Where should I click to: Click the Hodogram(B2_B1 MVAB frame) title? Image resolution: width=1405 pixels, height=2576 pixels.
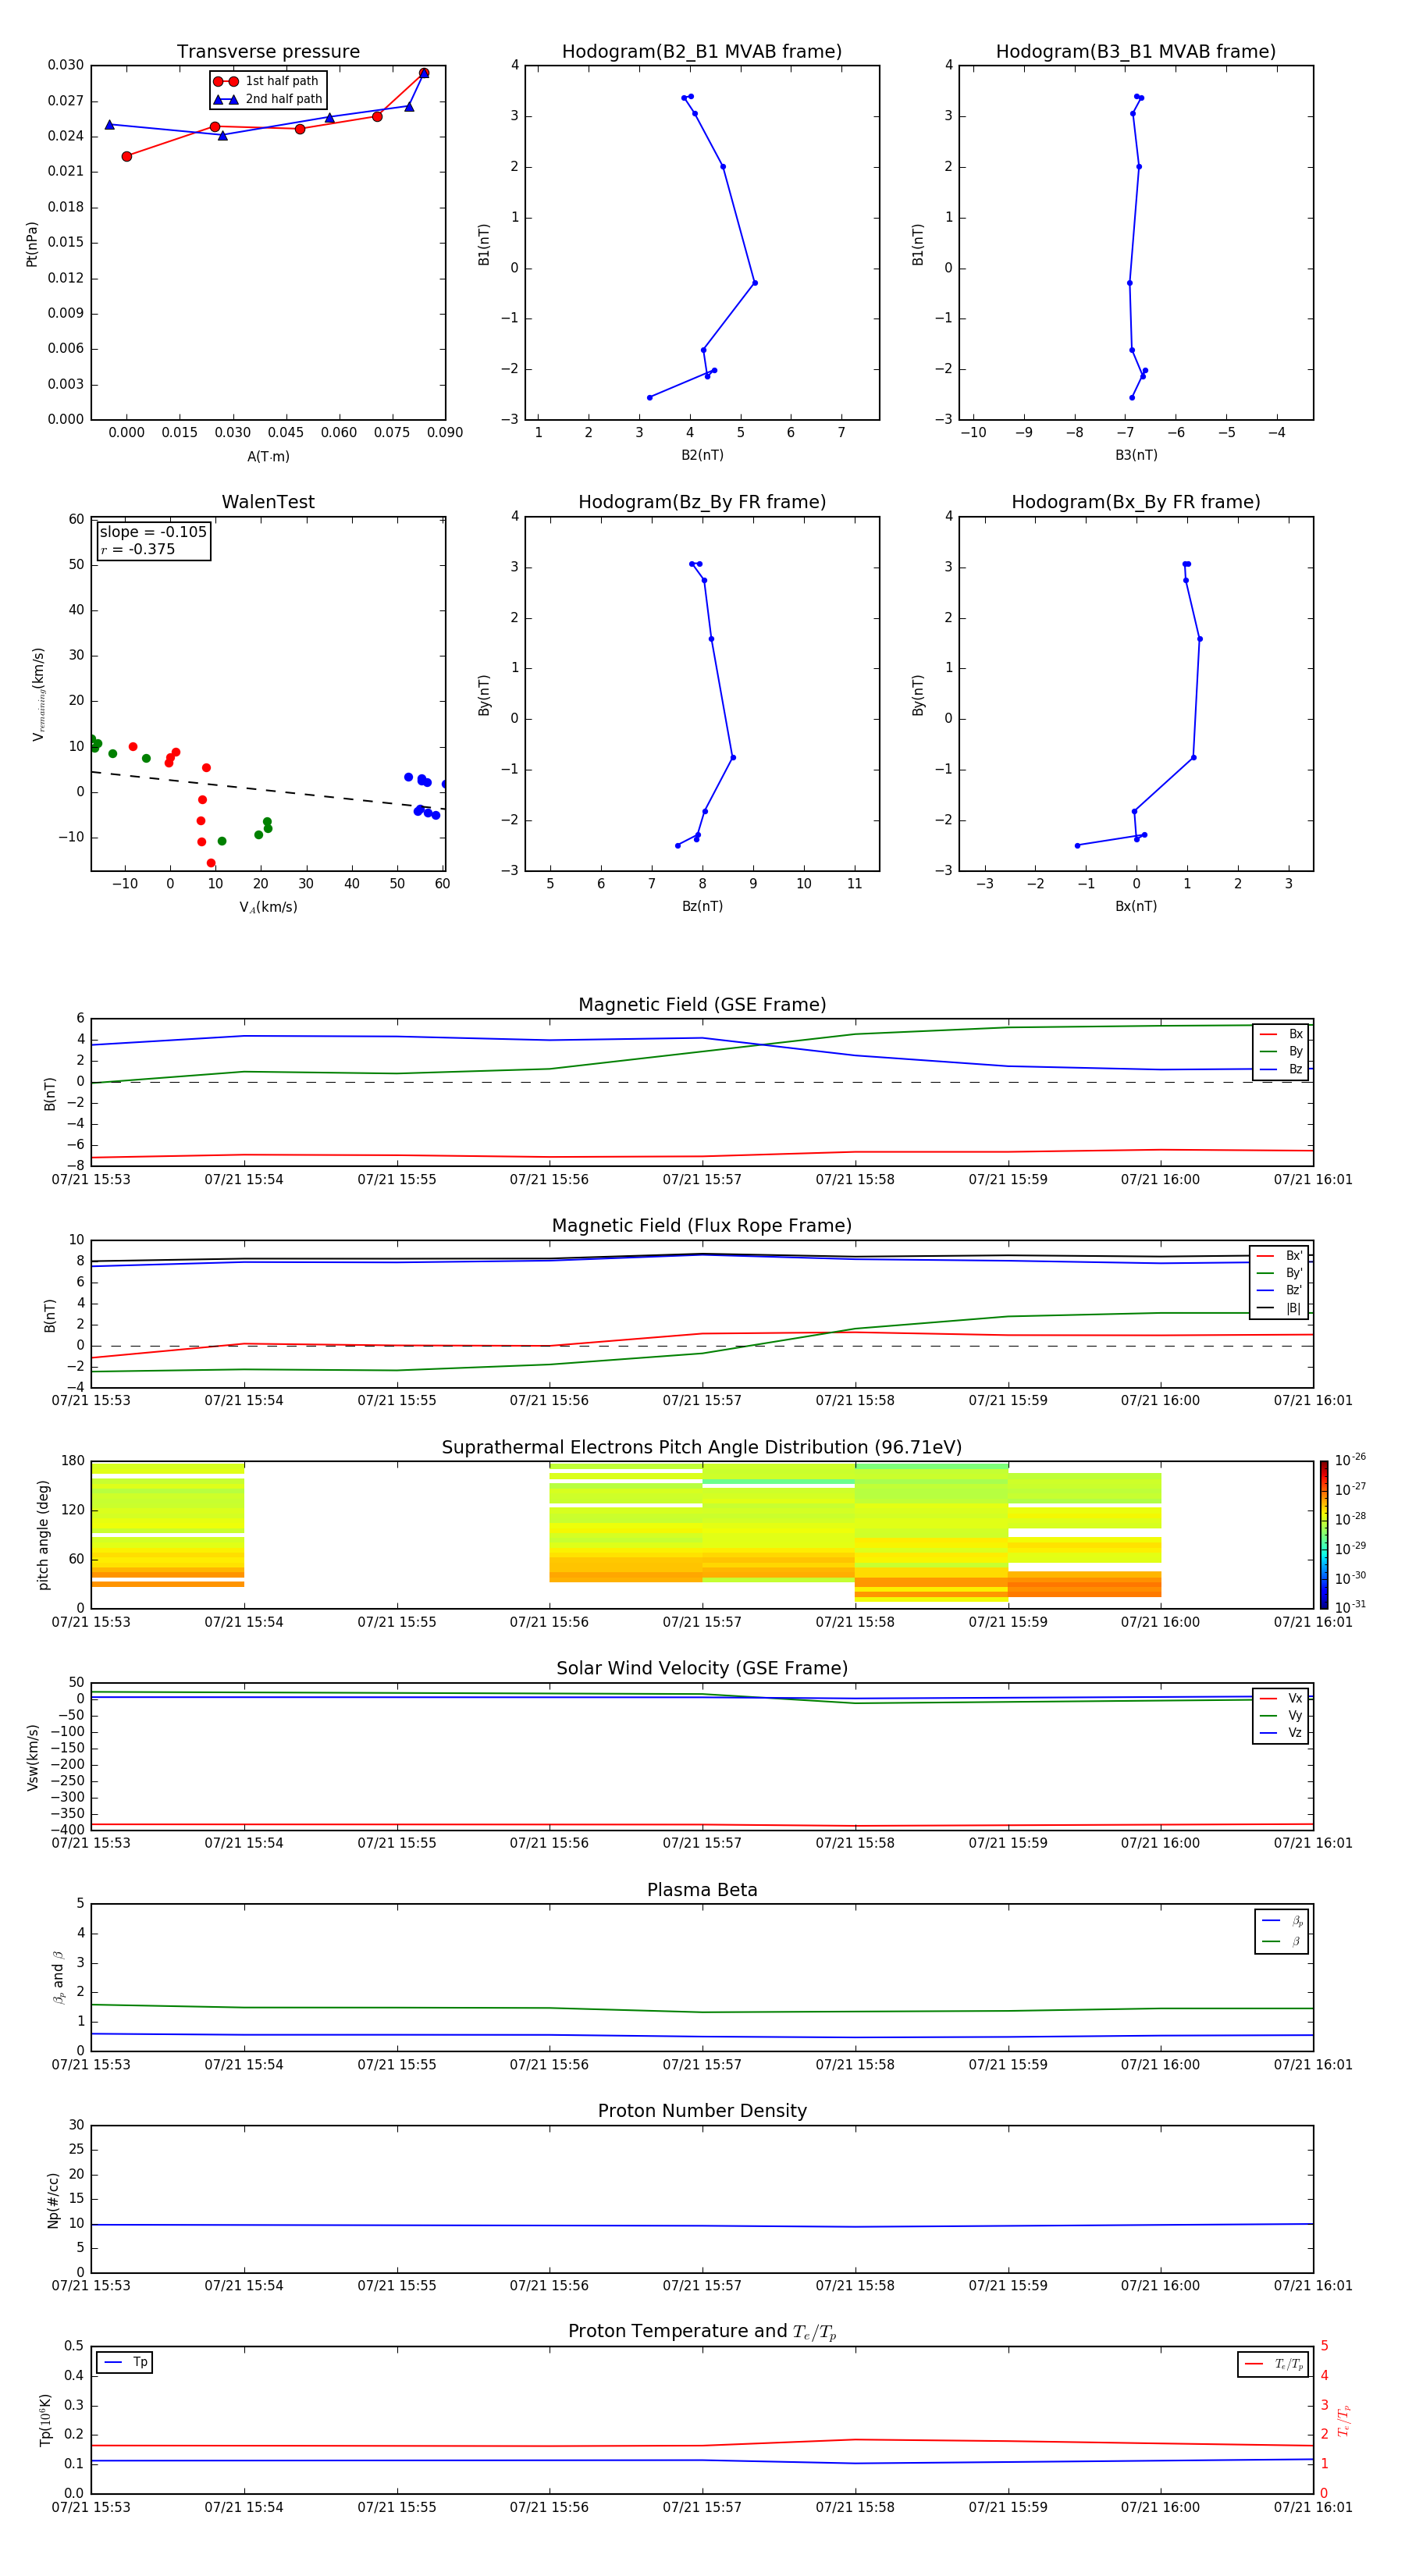pyautogui.click(x=702, y=52)
